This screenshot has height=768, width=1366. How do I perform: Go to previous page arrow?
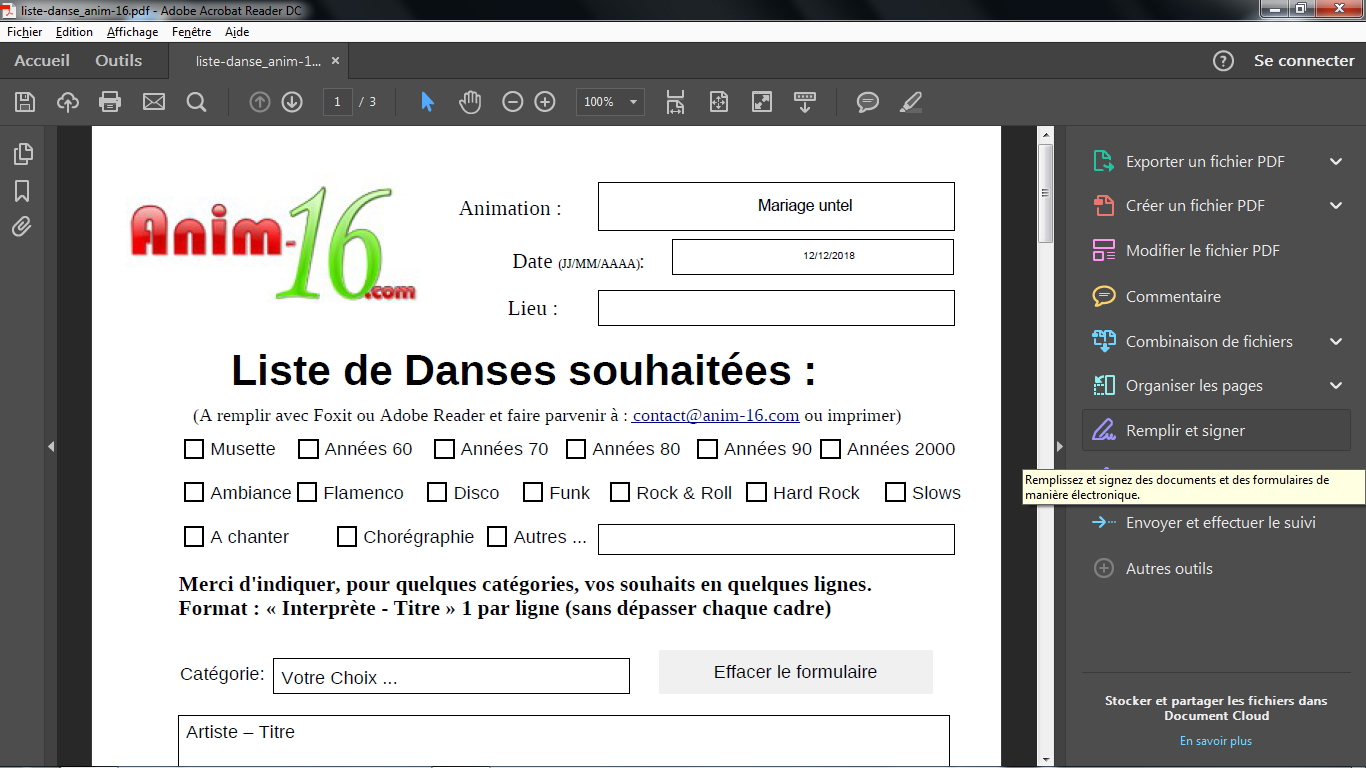(260, 102)
